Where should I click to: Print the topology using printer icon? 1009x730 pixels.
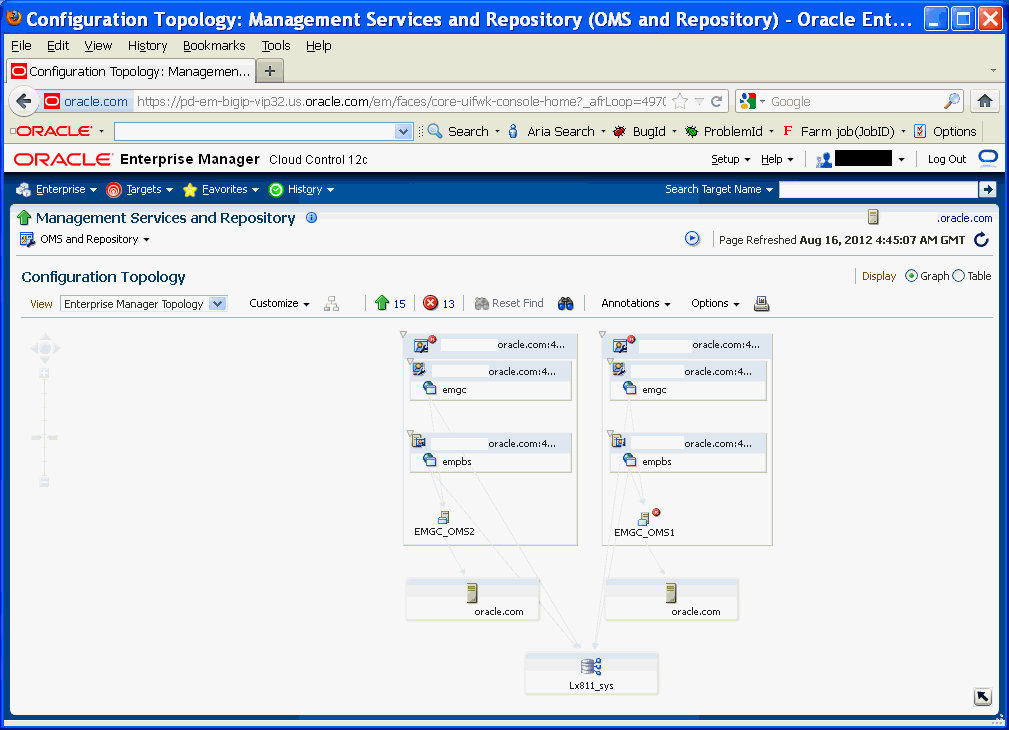tap(761, 303)
